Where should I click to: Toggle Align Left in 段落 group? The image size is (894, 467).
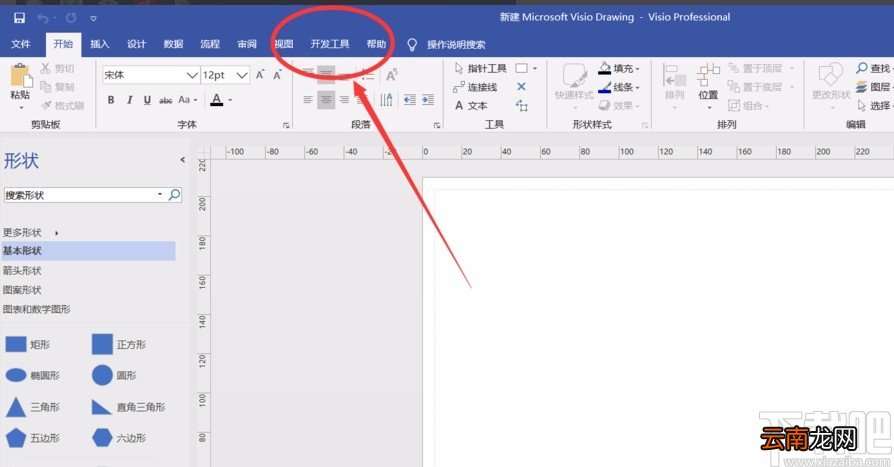308,100
